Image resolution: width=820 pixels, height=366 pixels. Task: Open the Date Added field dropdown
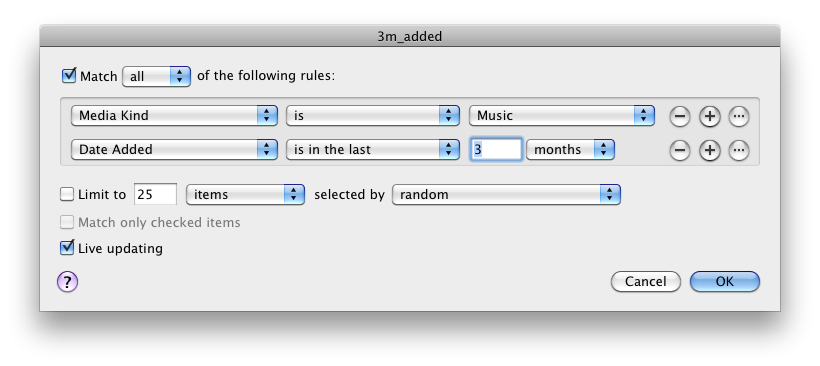[x=174, y=150]
